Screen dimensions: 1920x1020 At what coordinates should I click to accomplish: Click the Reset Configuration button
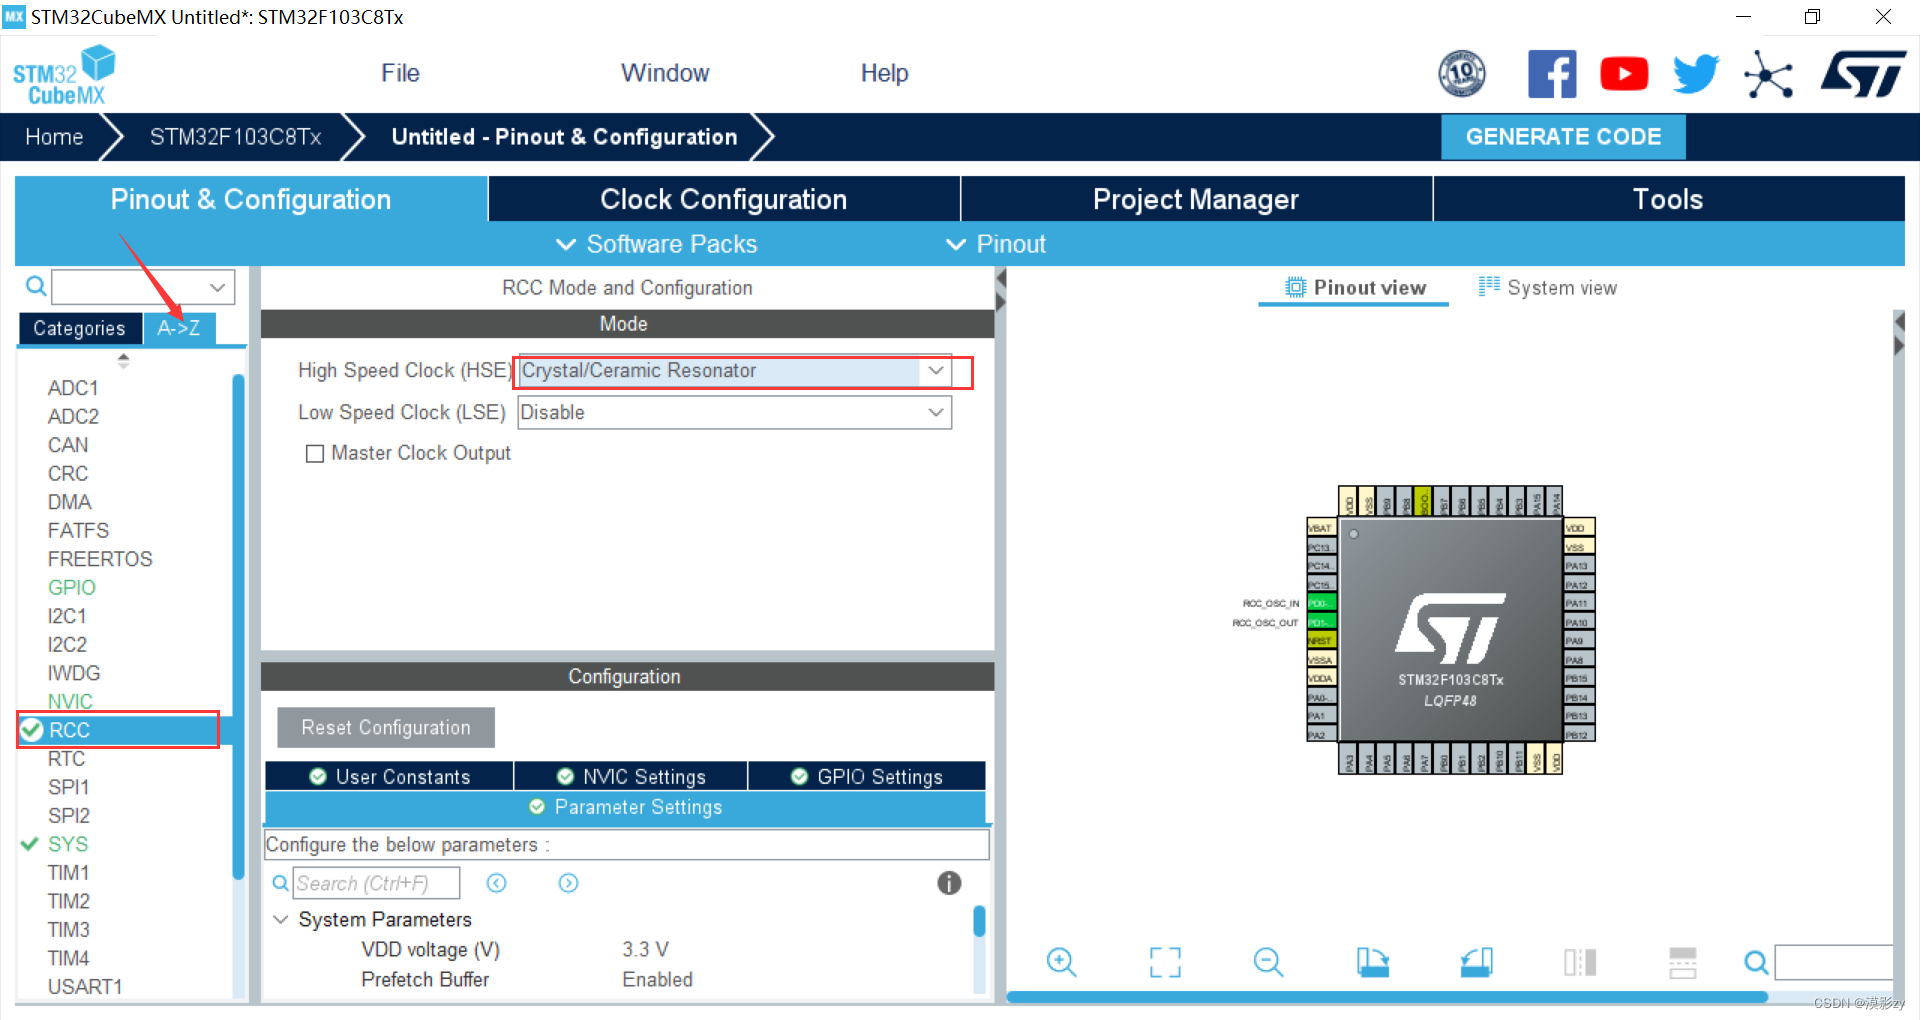click(386, 728)
